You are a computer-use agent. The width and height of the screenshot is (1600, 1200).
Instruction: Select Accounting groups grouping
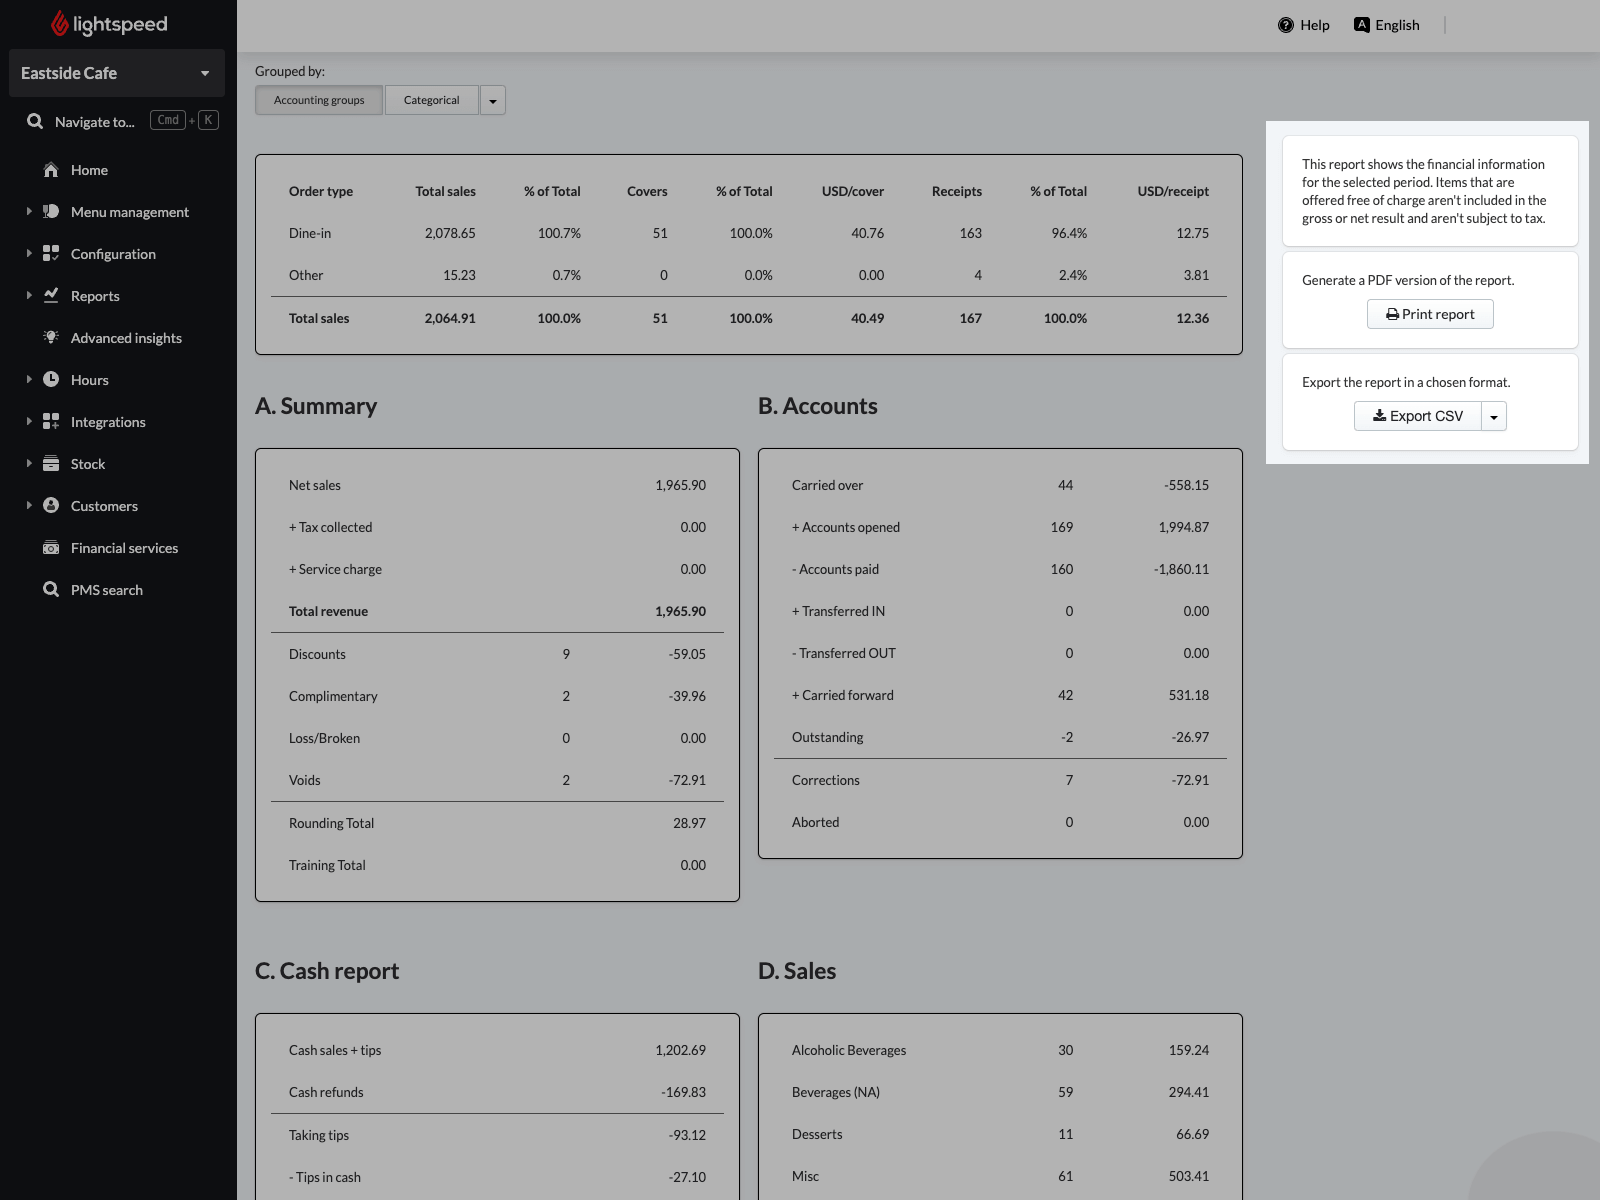pyautogui.click(x=319, y=100)
